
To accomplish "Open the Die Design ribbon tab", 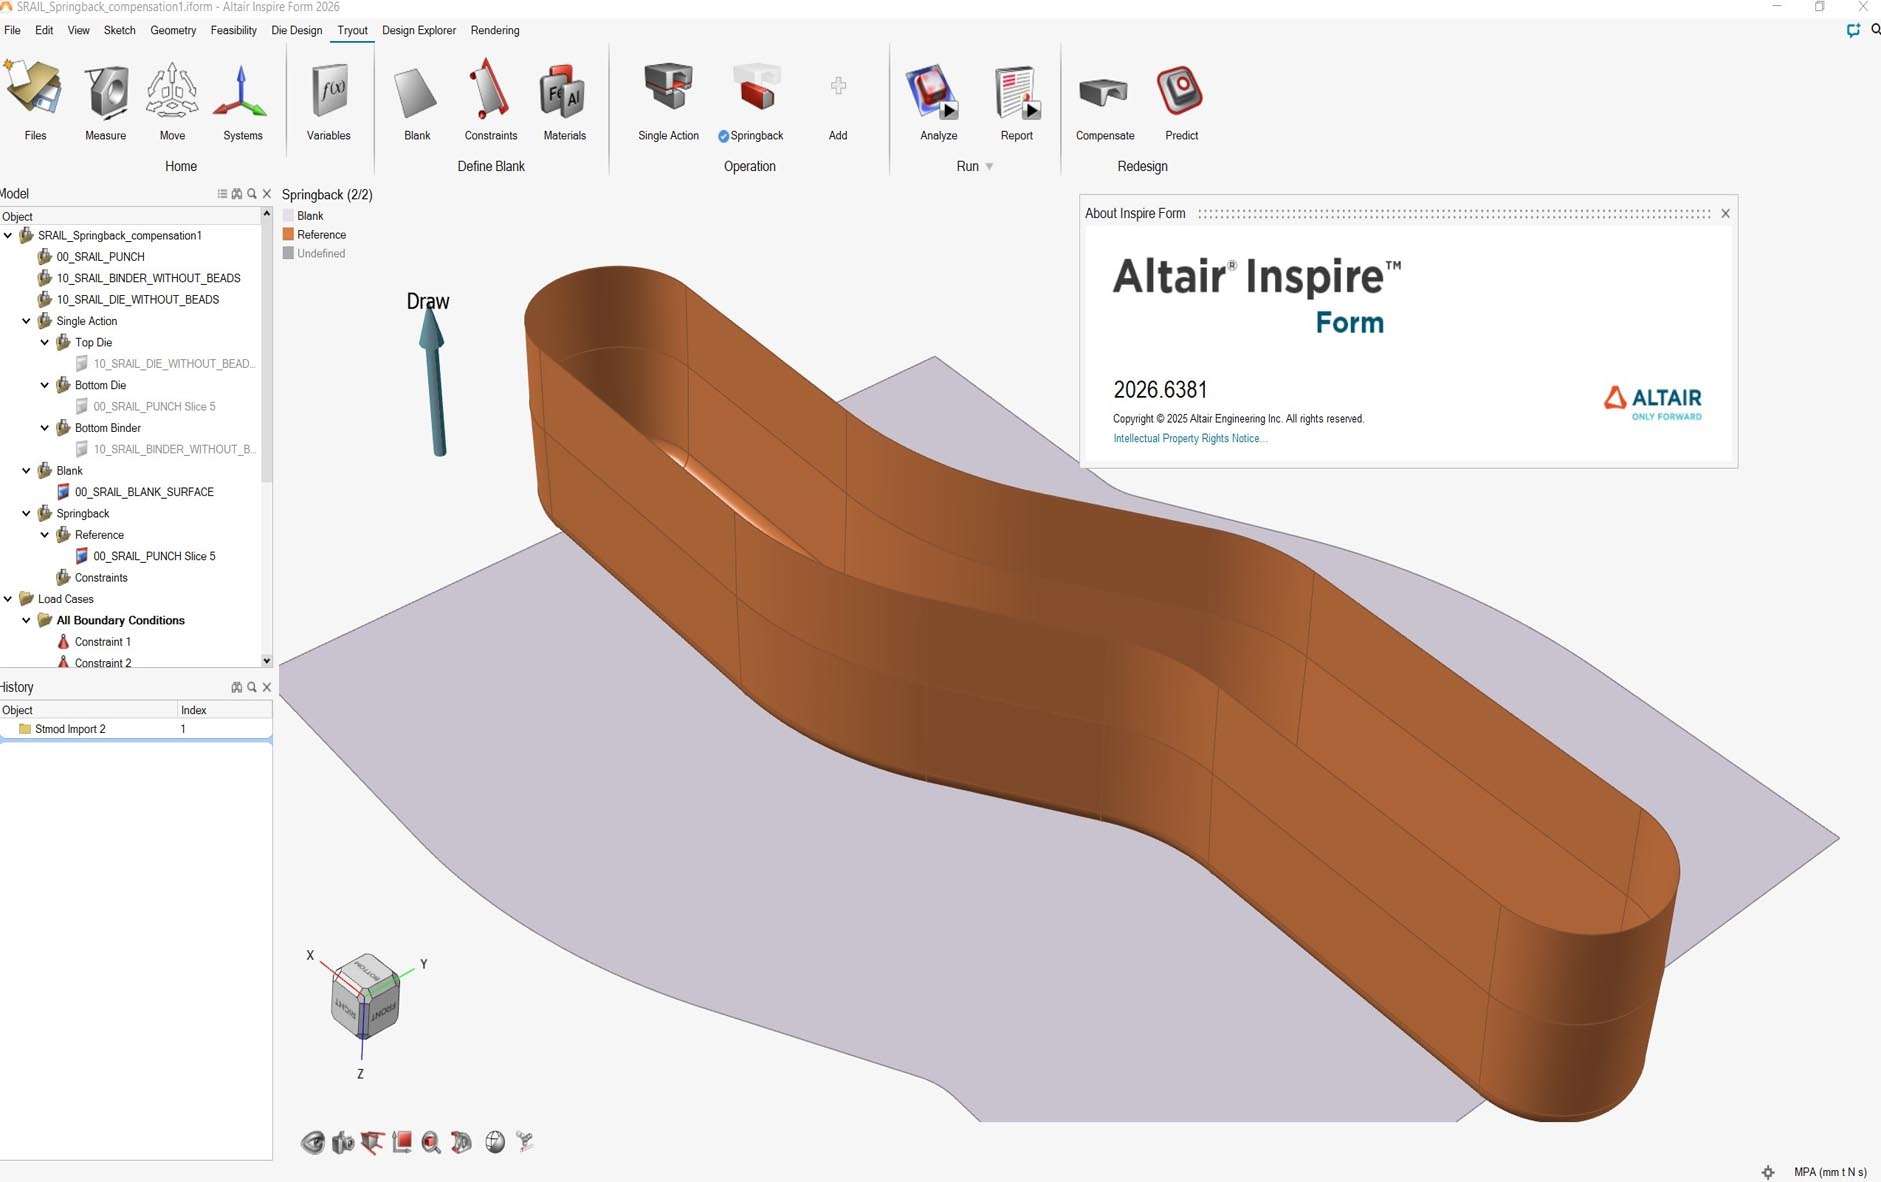I will 296,30.
